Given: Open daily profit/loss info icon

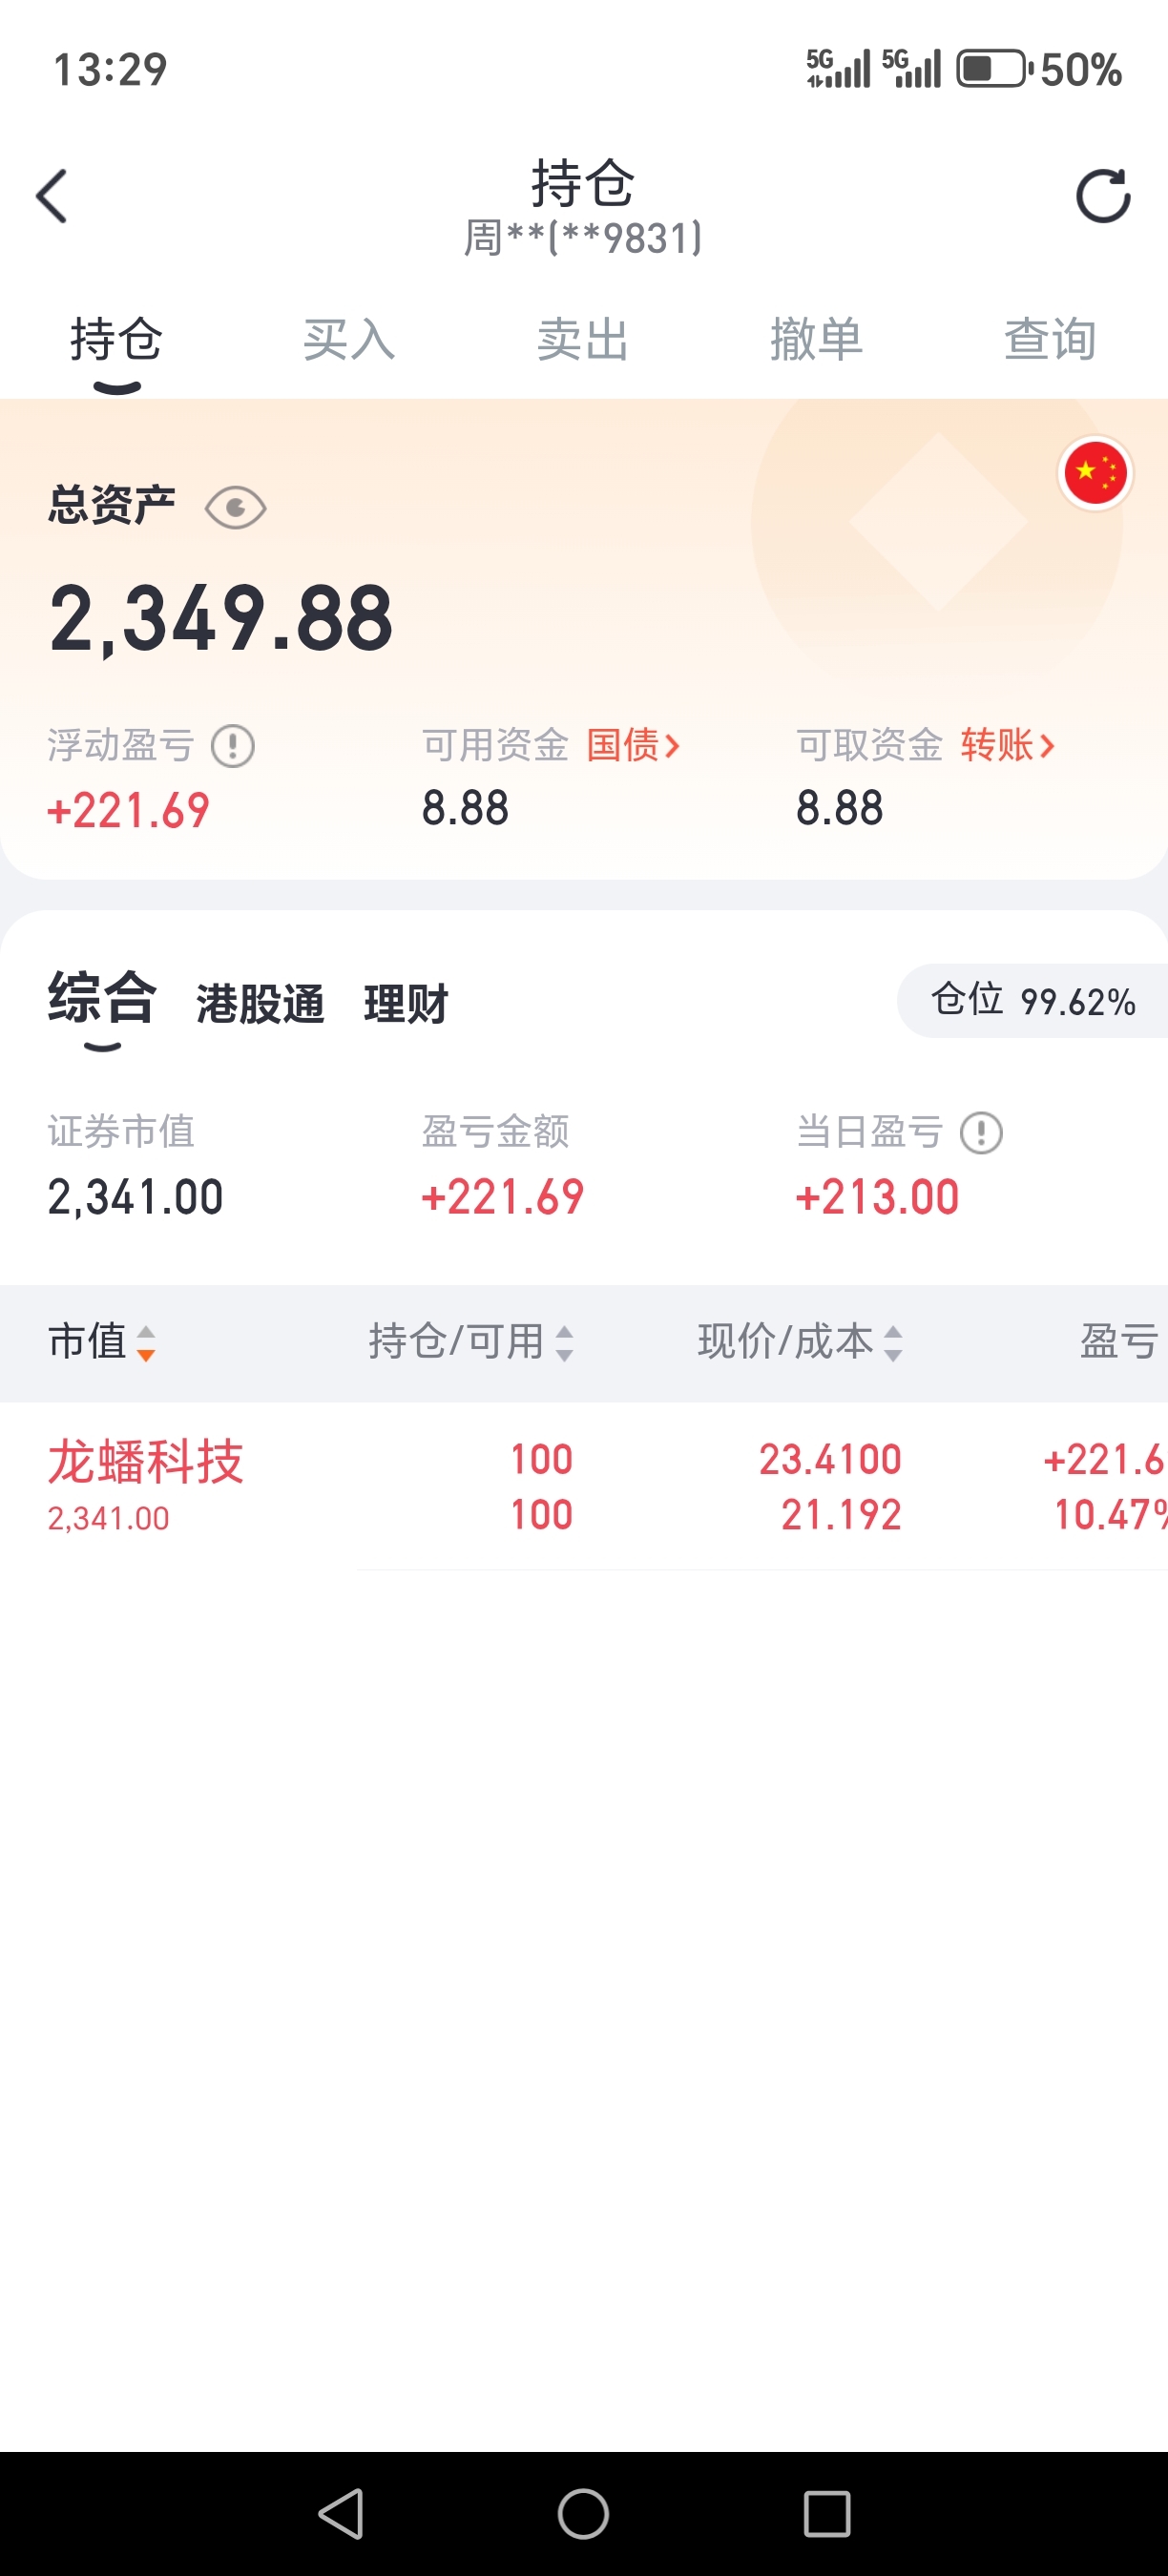Looking at the screenshot, I should click(981, 1133).
